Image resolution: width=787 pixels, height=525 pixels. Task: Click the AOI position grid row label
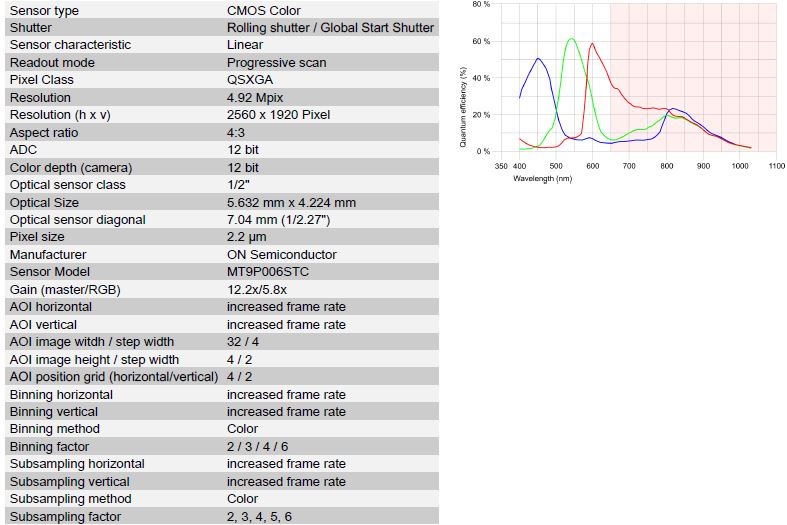(114, 377)
